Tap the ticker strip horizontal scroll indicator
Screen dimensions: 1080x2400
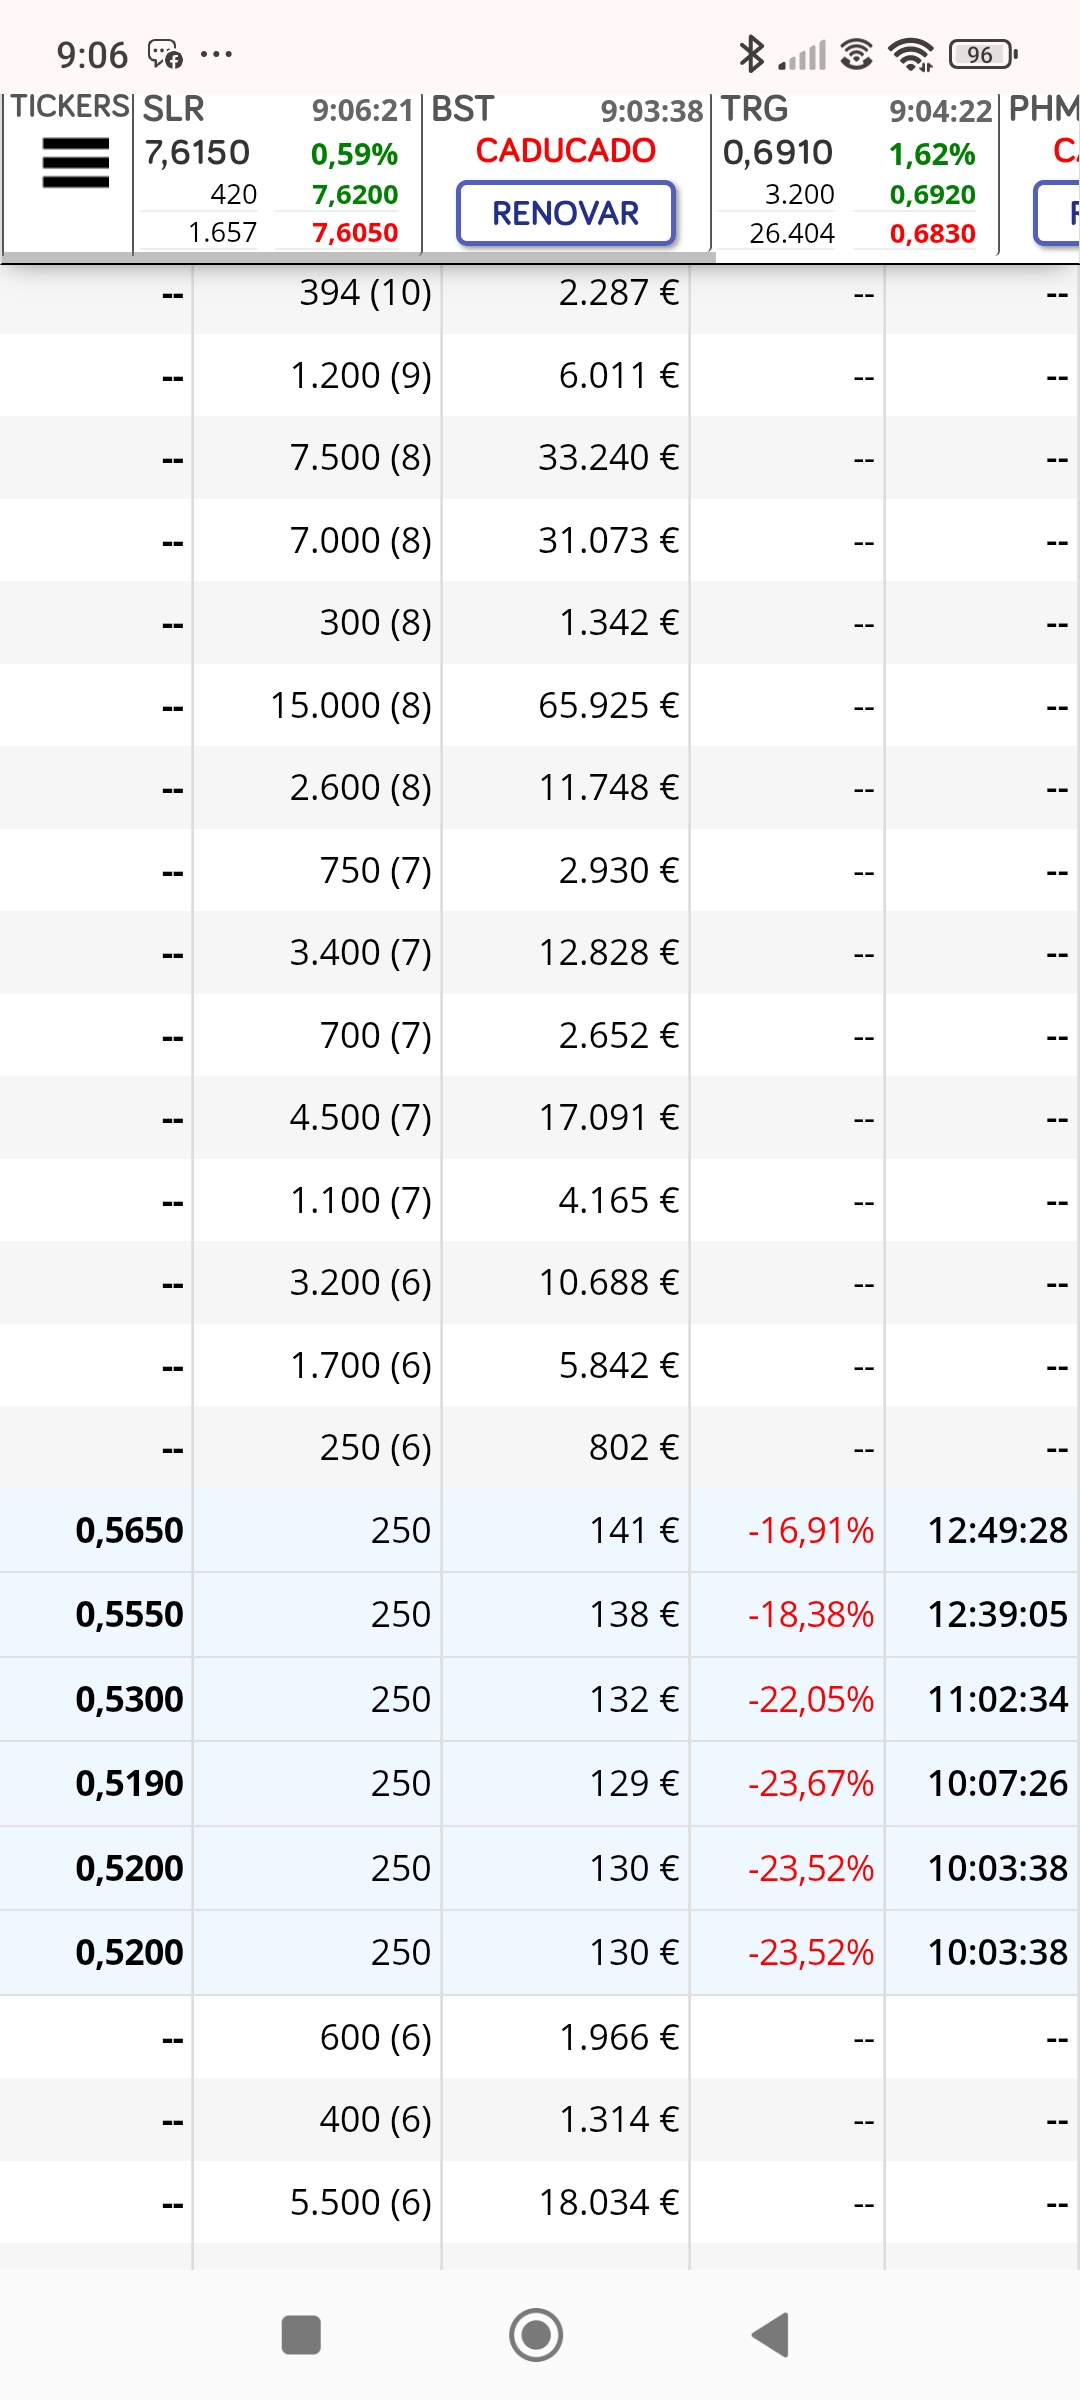pos(358,258)
